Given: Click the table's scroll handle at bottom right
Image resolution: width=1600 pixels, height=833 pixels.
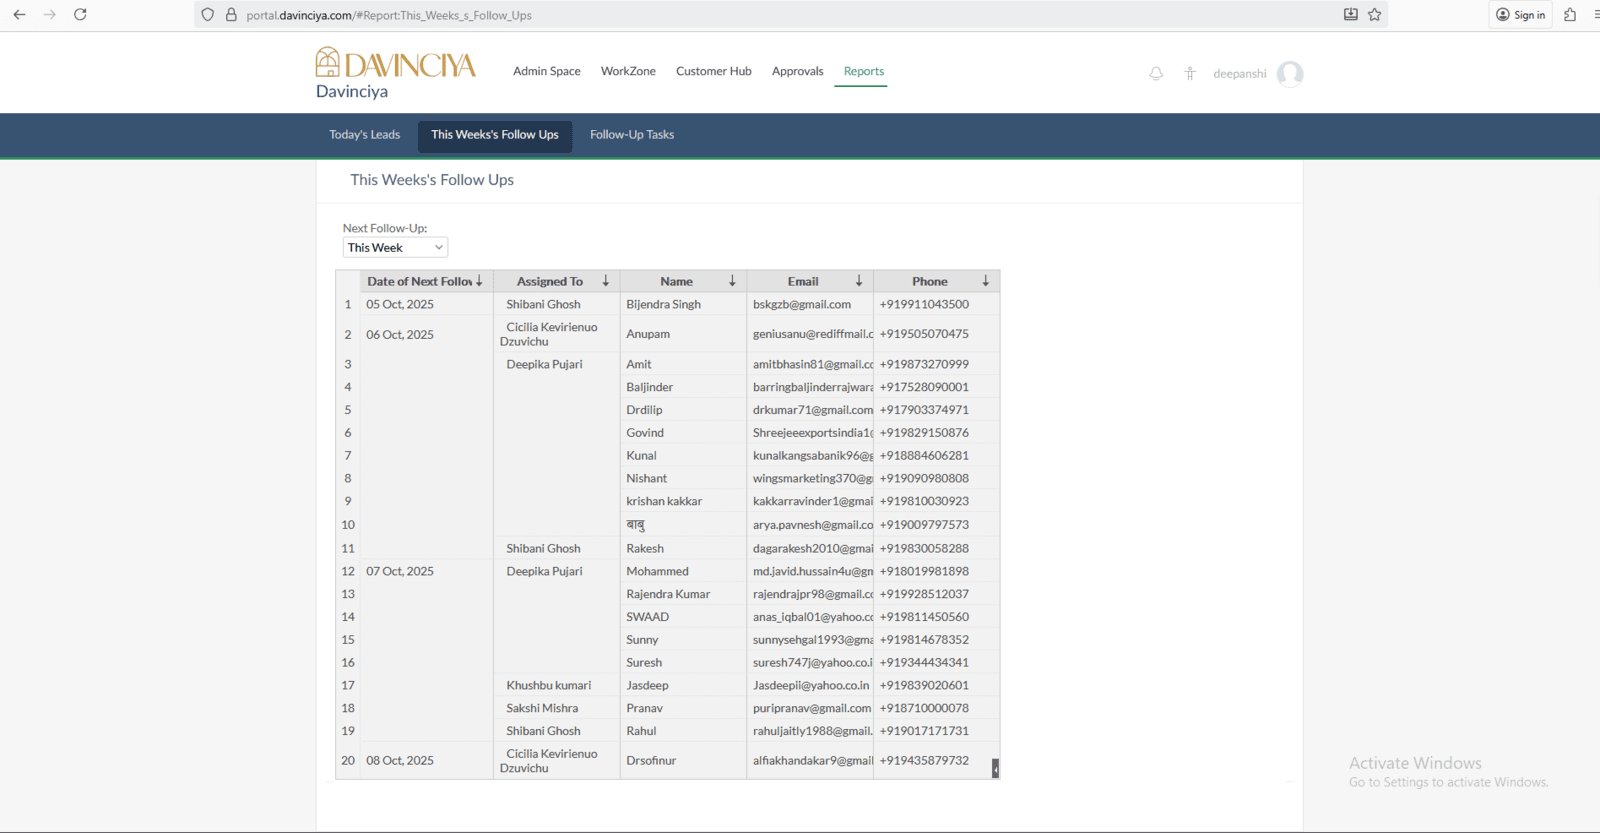Looking at the screenshot, I should click(x=995, y=768).
